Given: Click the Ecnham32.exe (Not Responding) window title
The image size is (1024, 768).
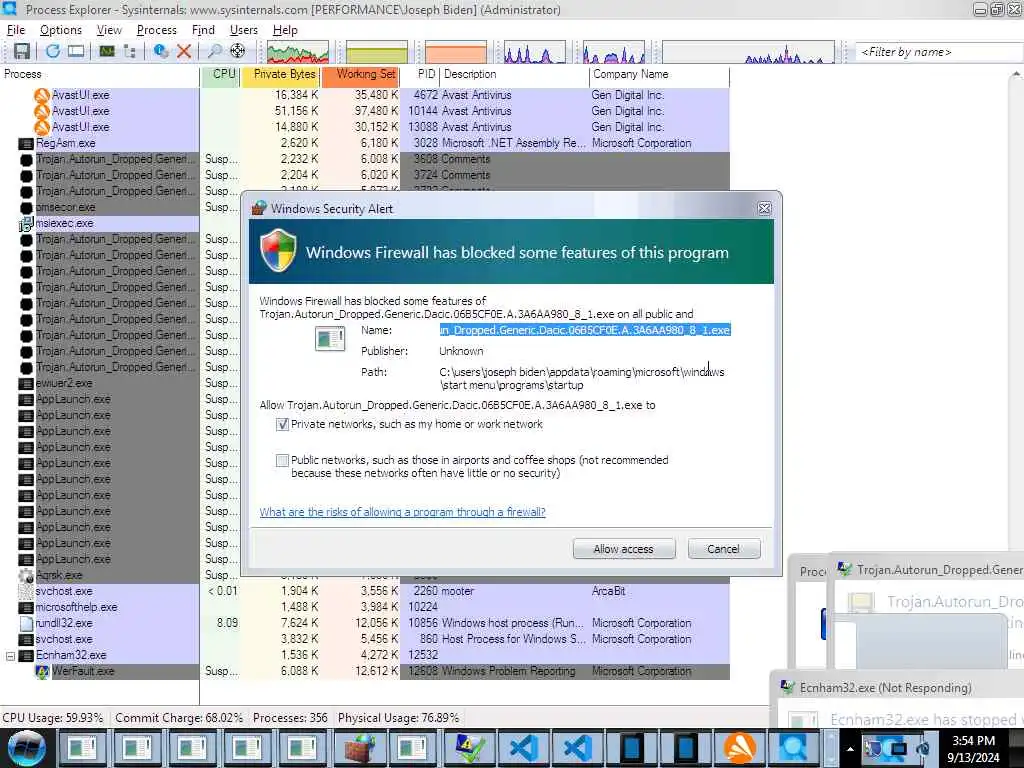Looking at the screenshot, I should (x=885, y=688).
